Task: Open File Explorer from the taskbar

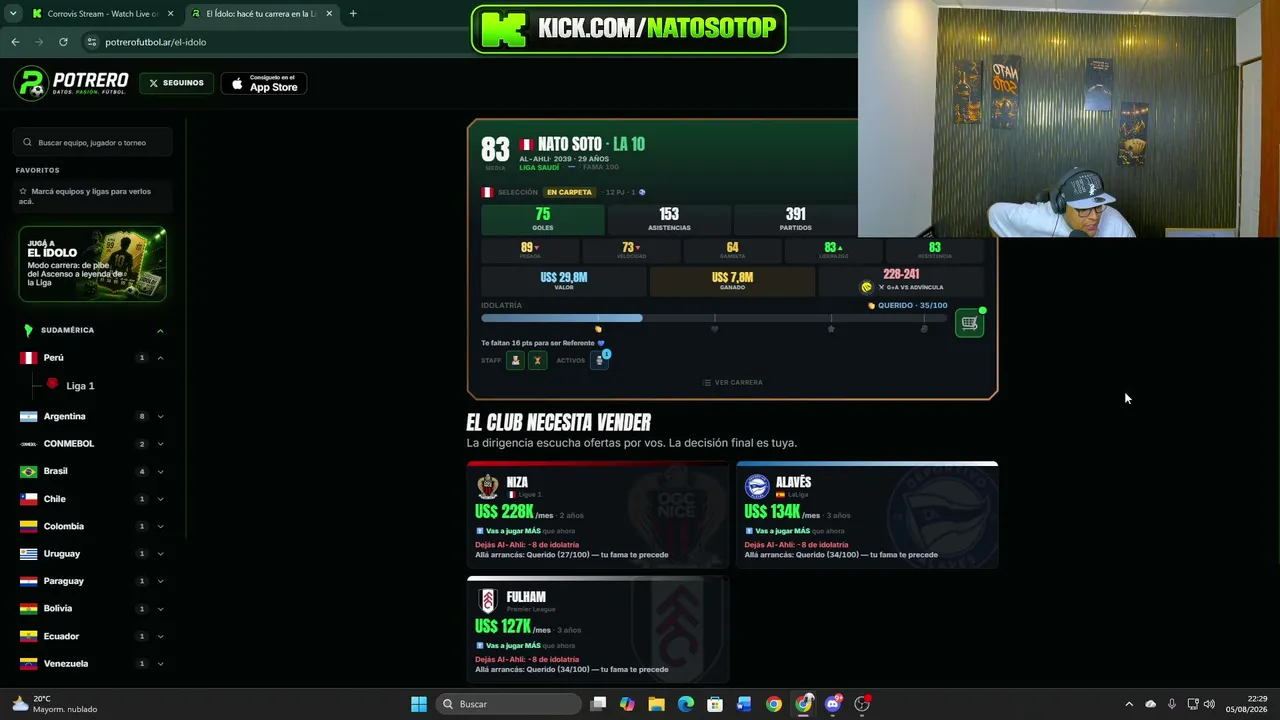Action: (656, 704)
